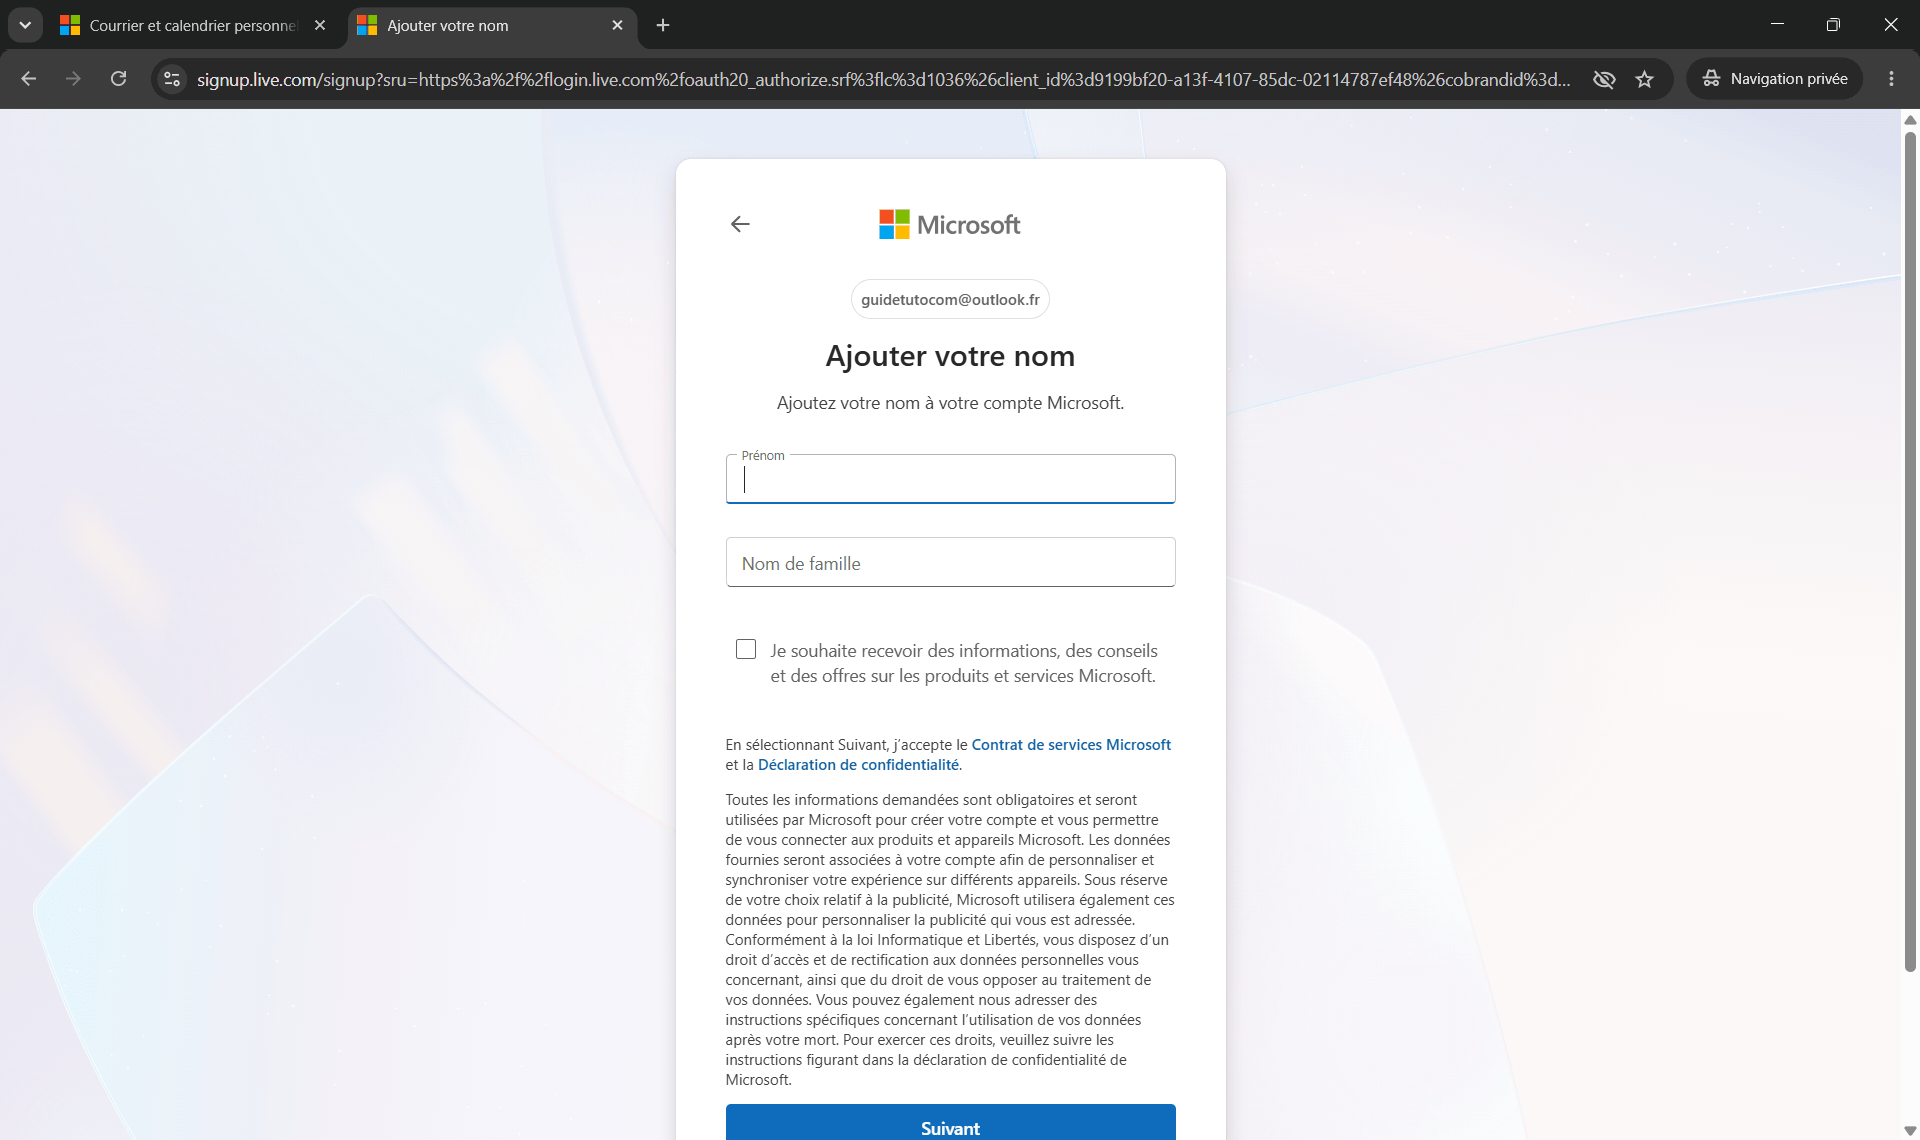
Task: Click the Navigation privée indicator
Action: (x=1774, y=79)
